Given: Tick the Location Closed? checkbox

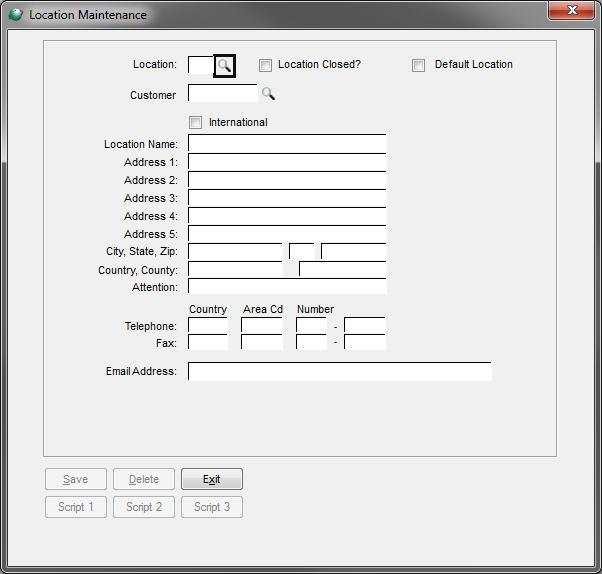Looking at the screenshot, I should [x=265, y=65].
